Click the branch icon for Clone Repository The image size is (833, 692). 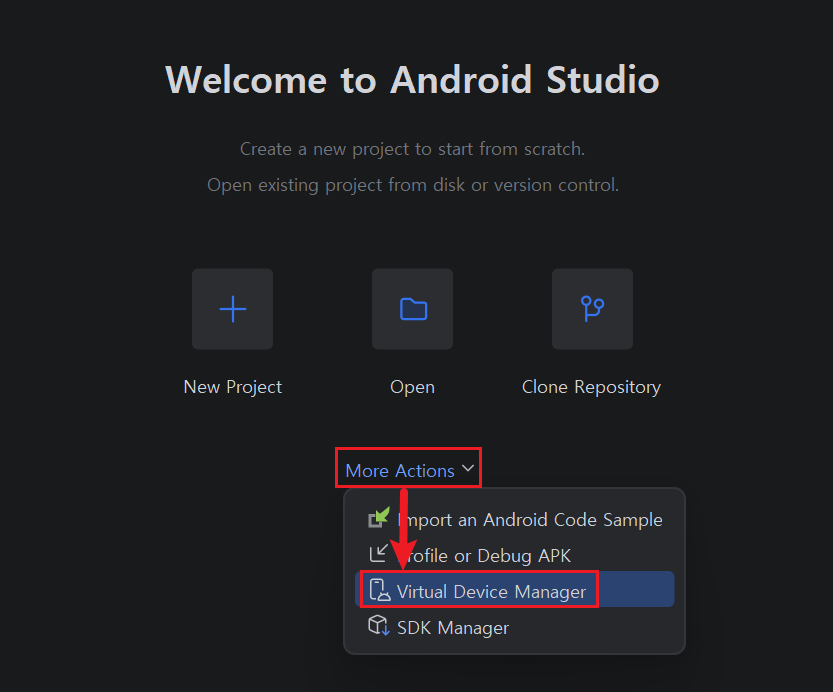pyautogui.click(x=592, y=309)
